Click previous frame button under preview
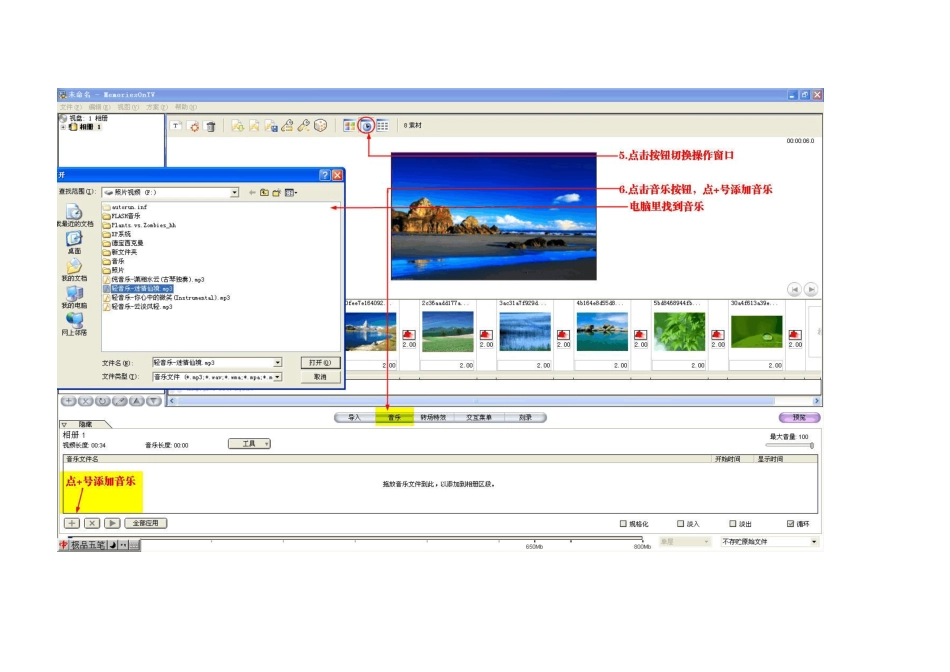The image size is (950, 672). pyautogui.click(x=794, y=290)
